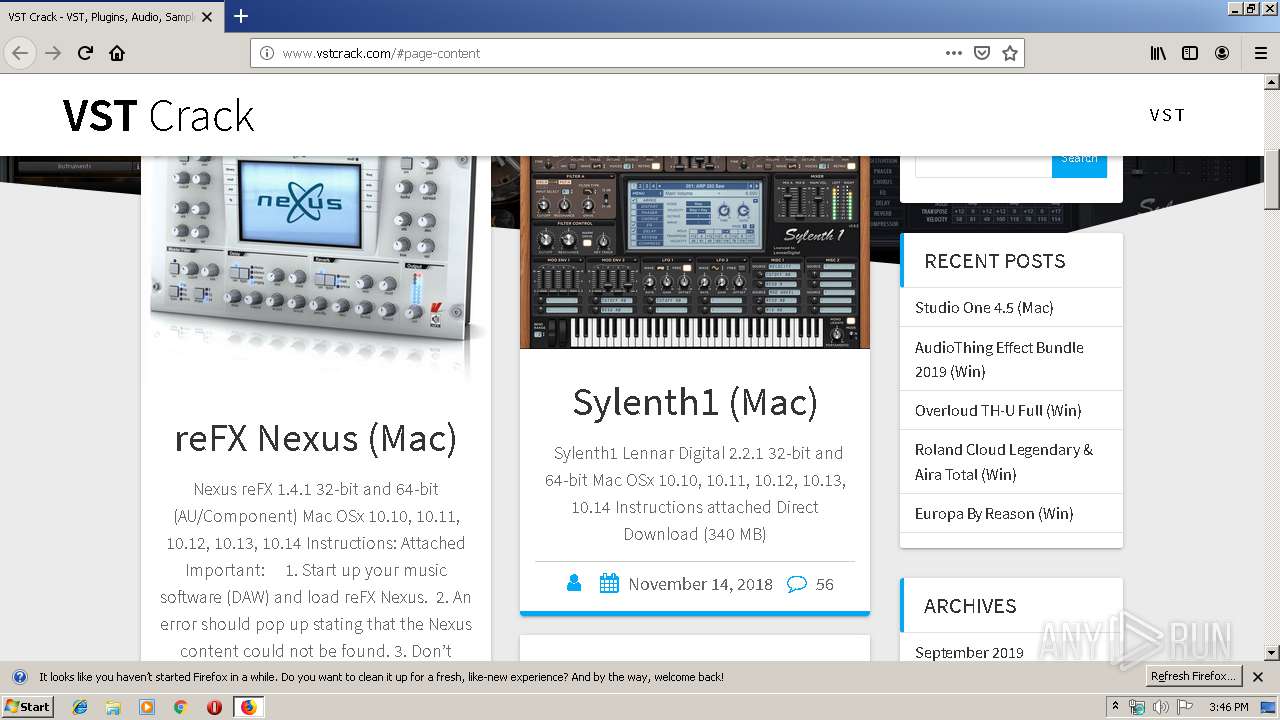Viewport: 1280px width, 720px height.
Task: Open Internet Explorer from taskbar
Action: tap(80, 707)
